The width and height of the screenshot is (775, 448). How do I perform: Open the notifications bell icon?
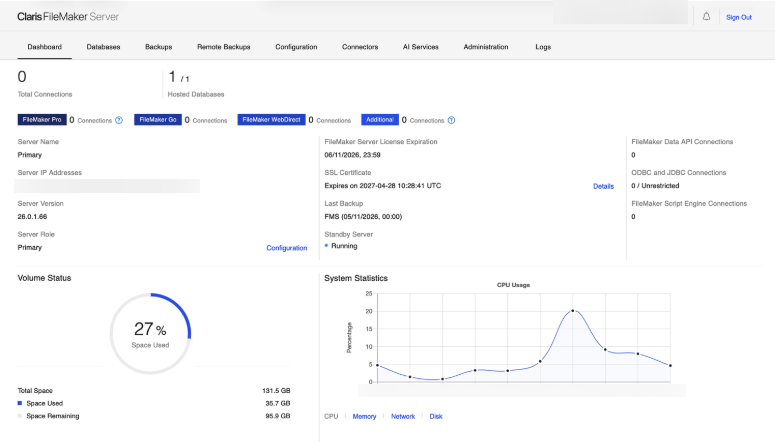[x=706, y=16]
